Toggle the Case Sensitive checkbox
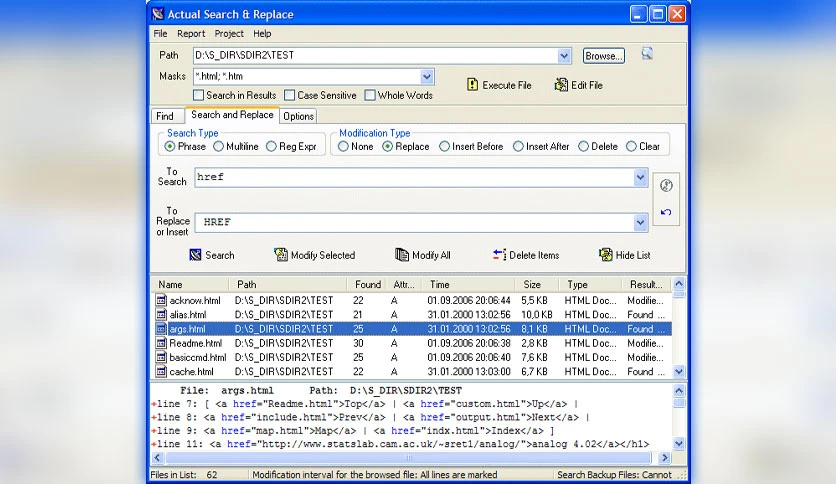Screen dimensions: 836x484 click(x=290, y=95)
